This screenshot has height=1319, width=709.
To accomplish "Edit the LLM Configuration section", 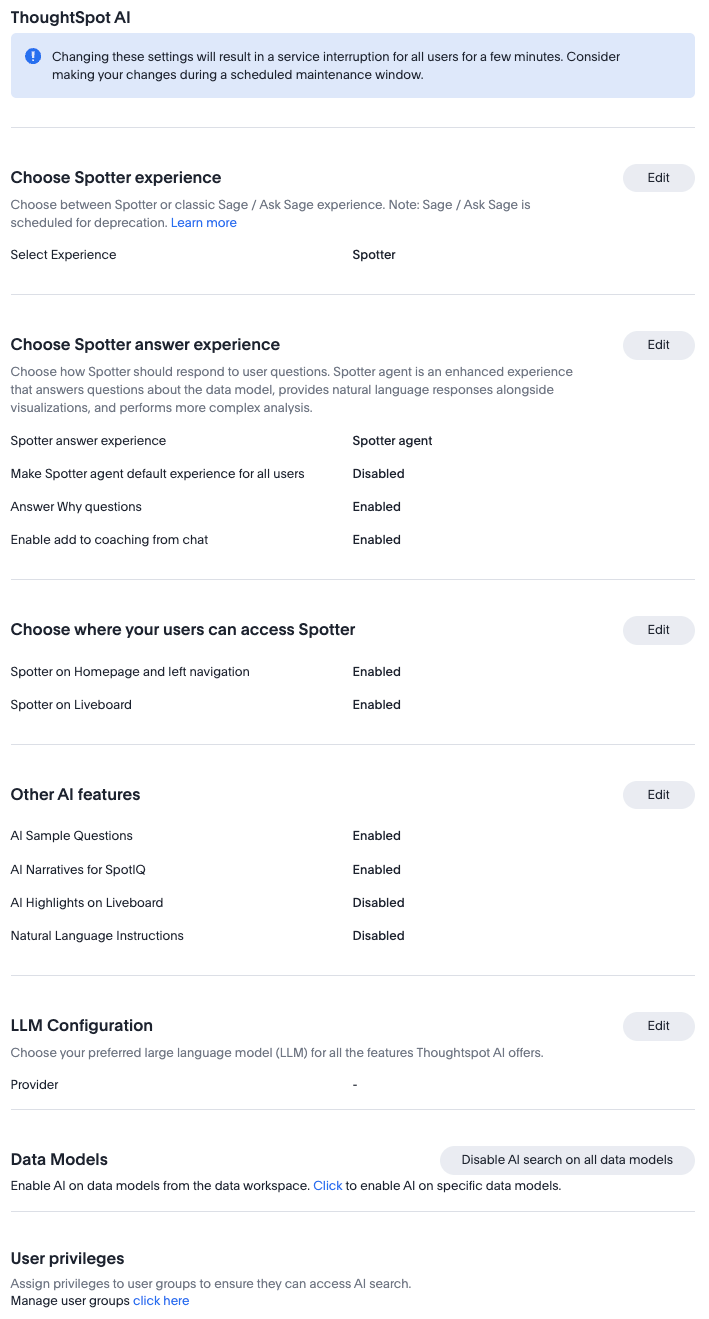I will (658, 1026).
